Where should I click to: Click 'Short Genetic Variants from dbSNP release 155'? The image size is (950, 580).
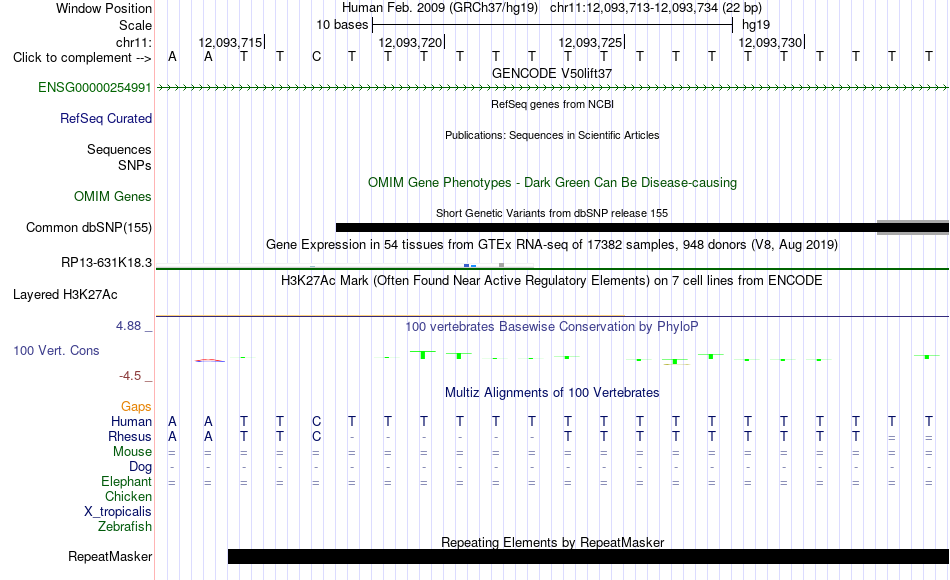coord(552,213)
